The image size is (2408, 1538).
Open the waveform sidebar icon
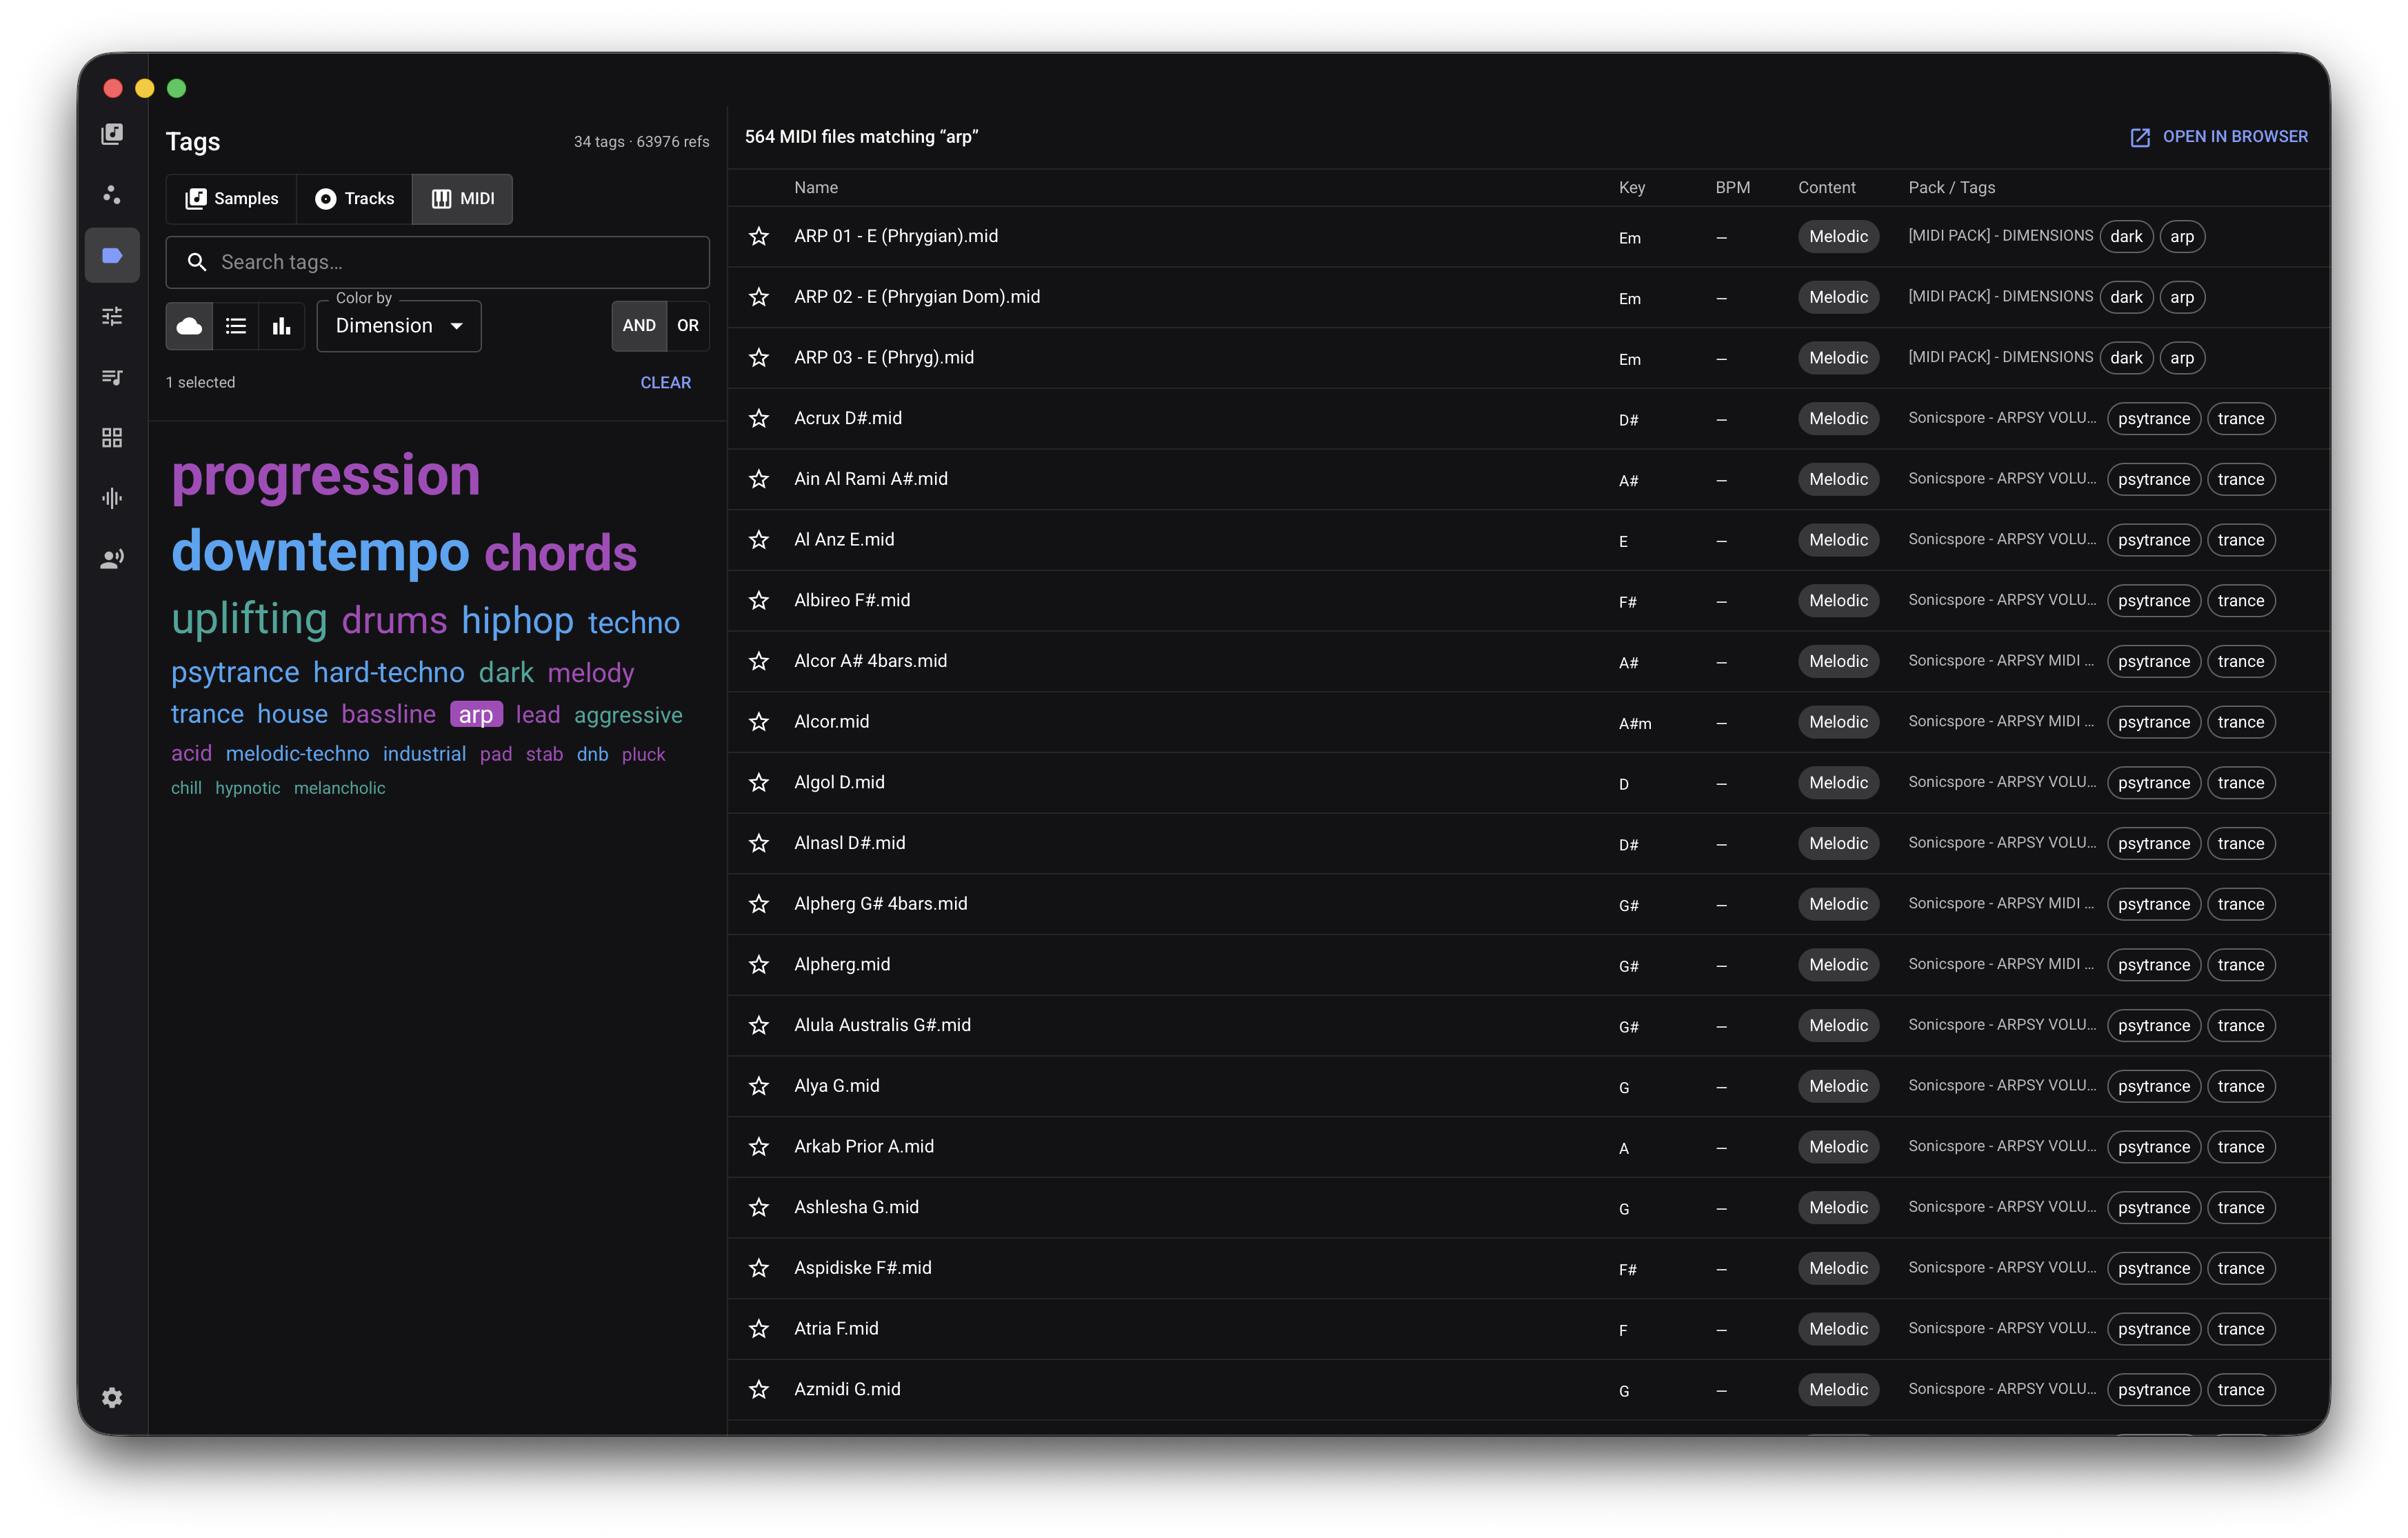tap(112, 498)
